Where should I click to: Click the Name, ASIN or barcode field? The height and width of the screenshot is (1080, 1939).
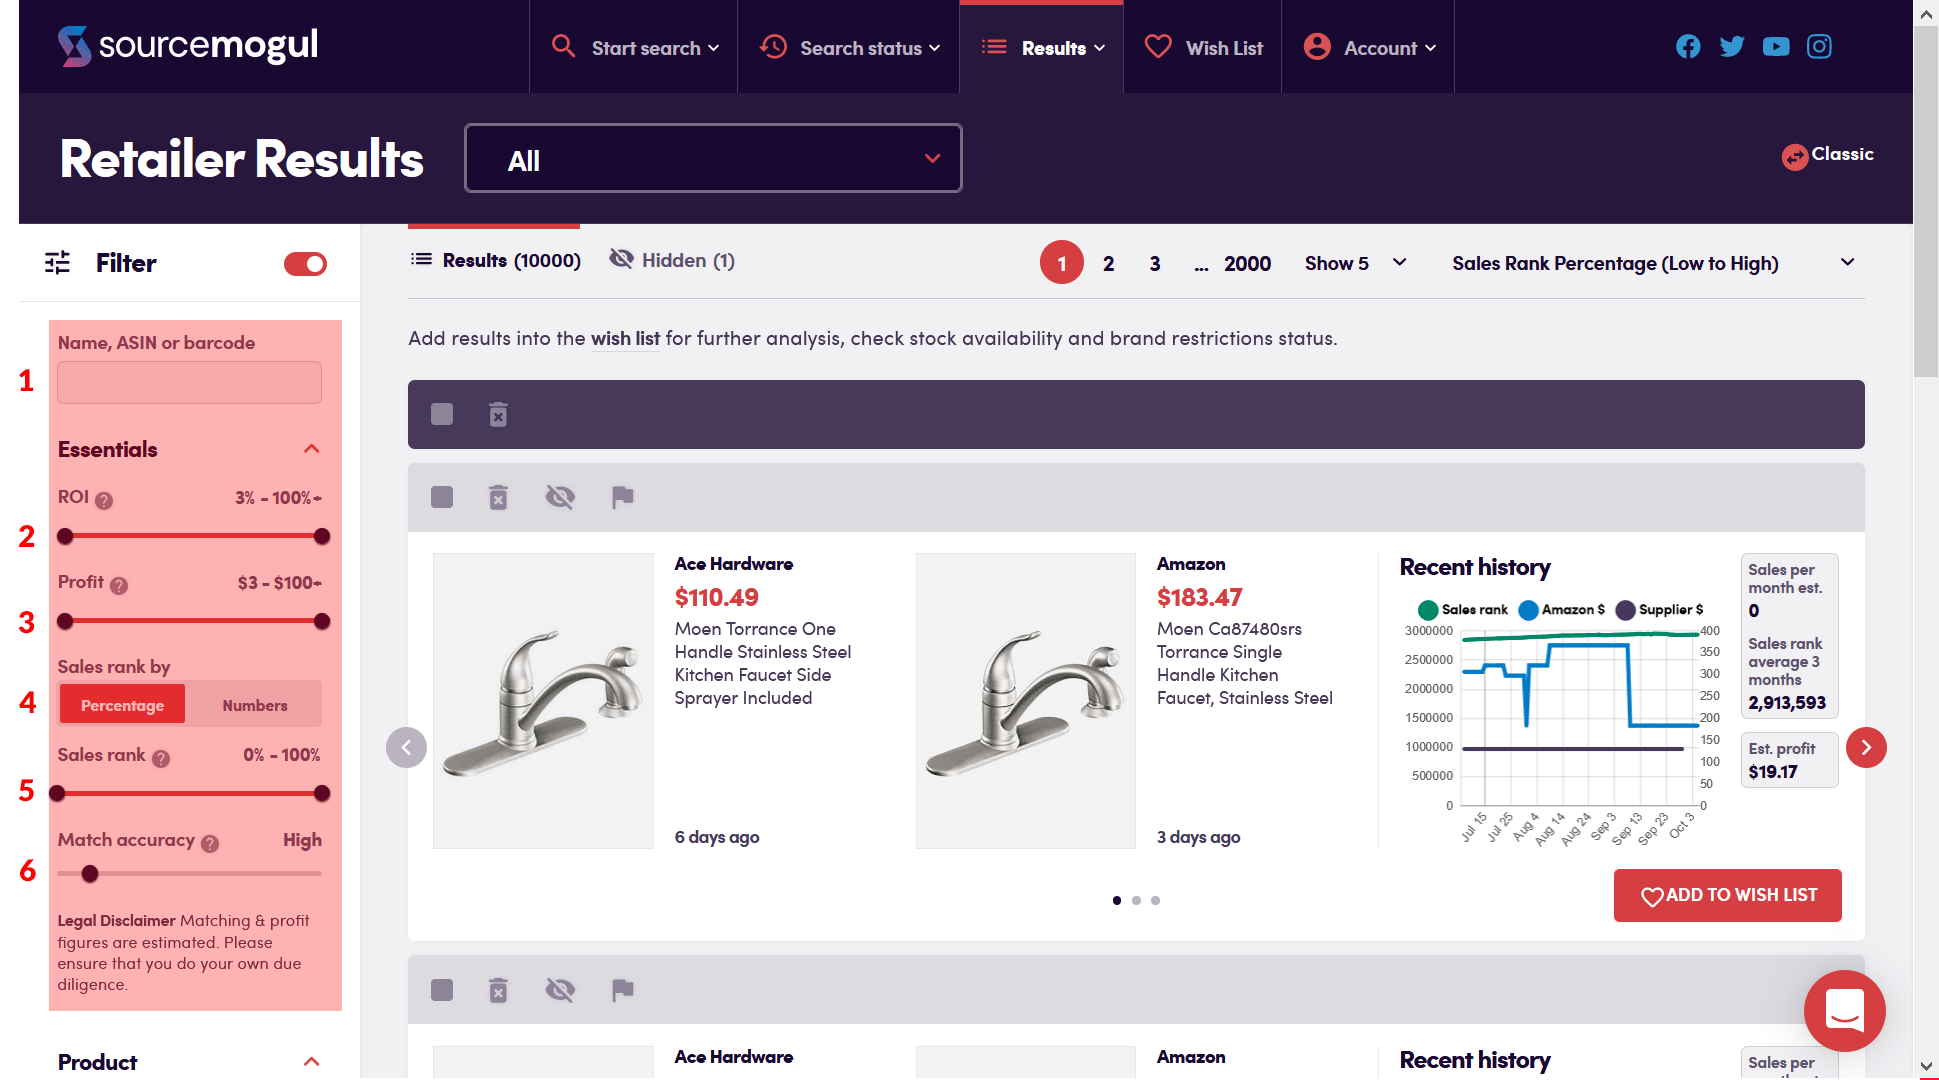coord(189,382)
